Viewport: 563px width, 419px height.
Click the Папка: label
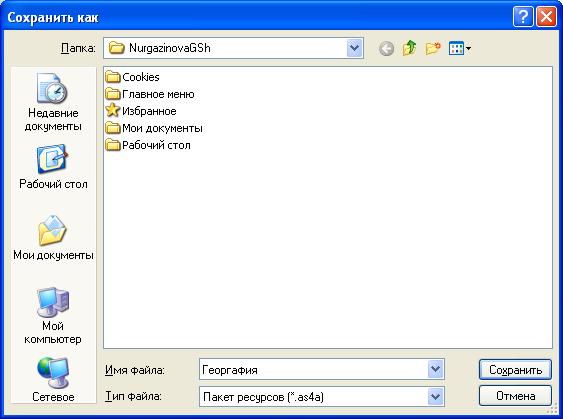click(x=78, y=48)
